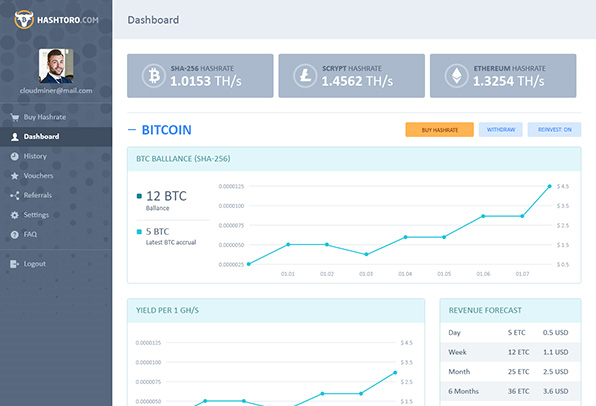This screenshot has width=596, height=406.
Task: Click the HASHTORO.COM brand name
Action: [x=68, y=20]
